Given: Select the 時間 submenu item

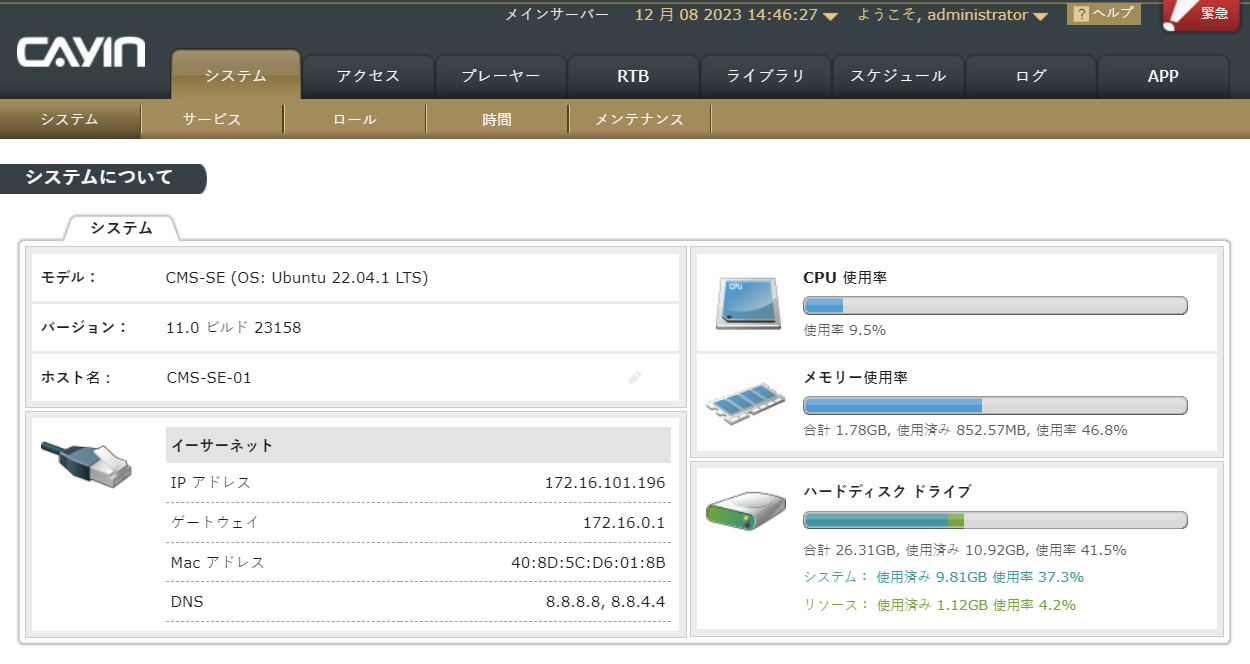Looking at the screenshot, I should pos(497,119).
